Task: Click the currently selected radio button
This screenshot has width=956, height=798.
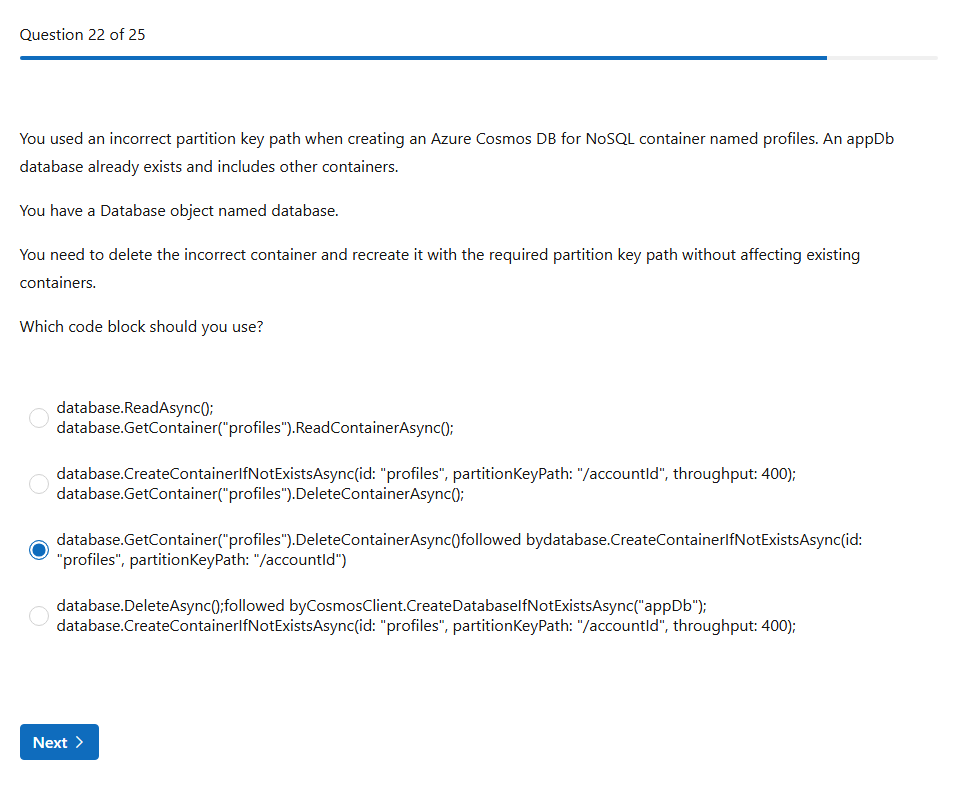Action: pos(39,550)
